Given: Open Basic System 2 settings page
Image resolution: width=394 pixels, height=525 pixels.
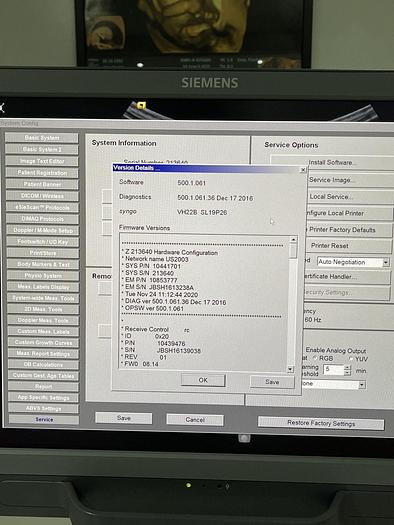Looking at the screenshot, I should coord(42,149).
